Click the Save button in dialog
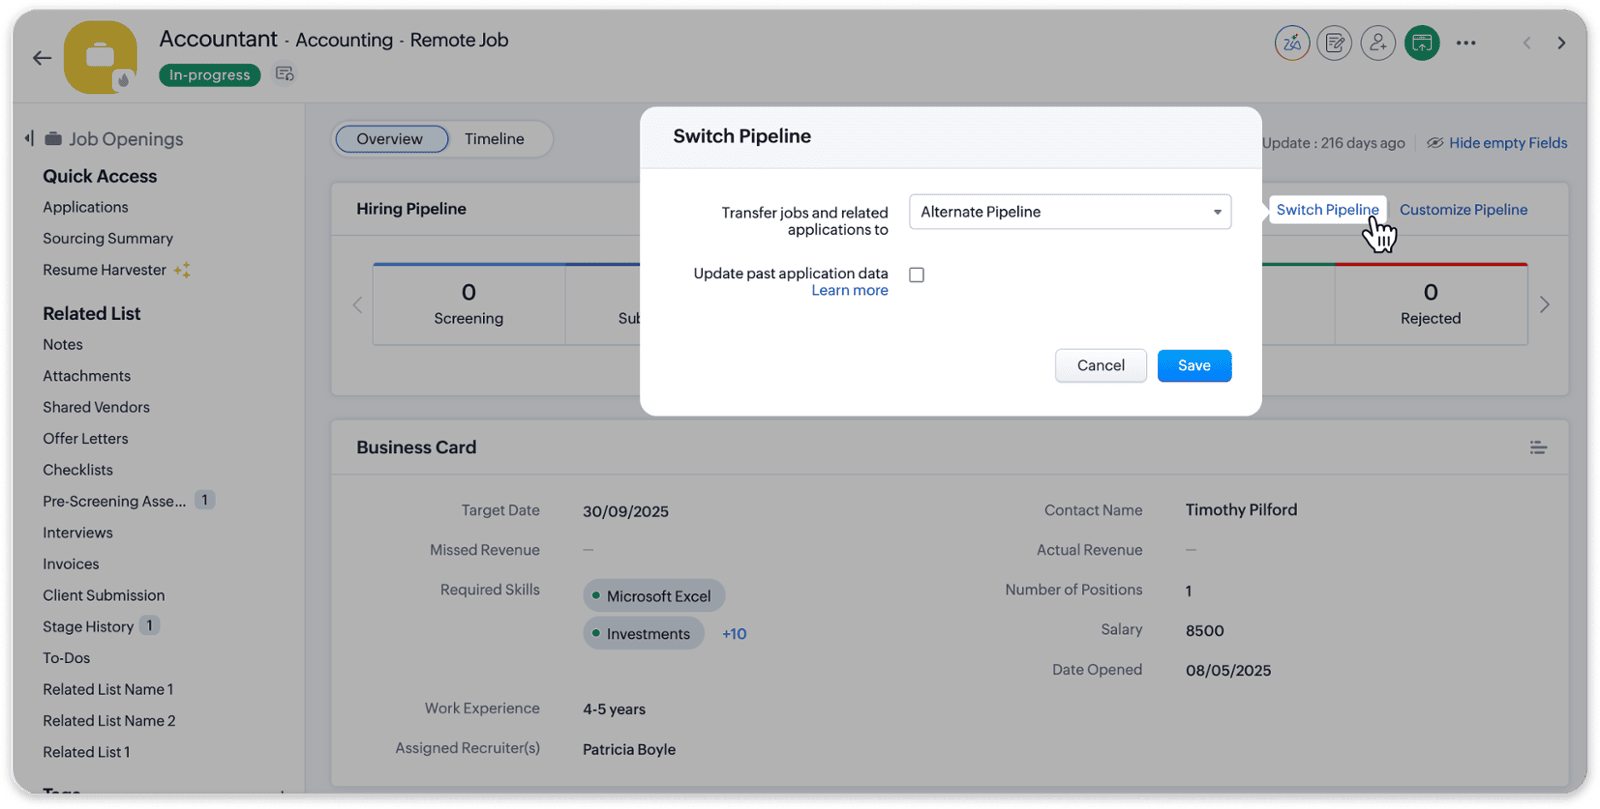 click(1194, 366)
